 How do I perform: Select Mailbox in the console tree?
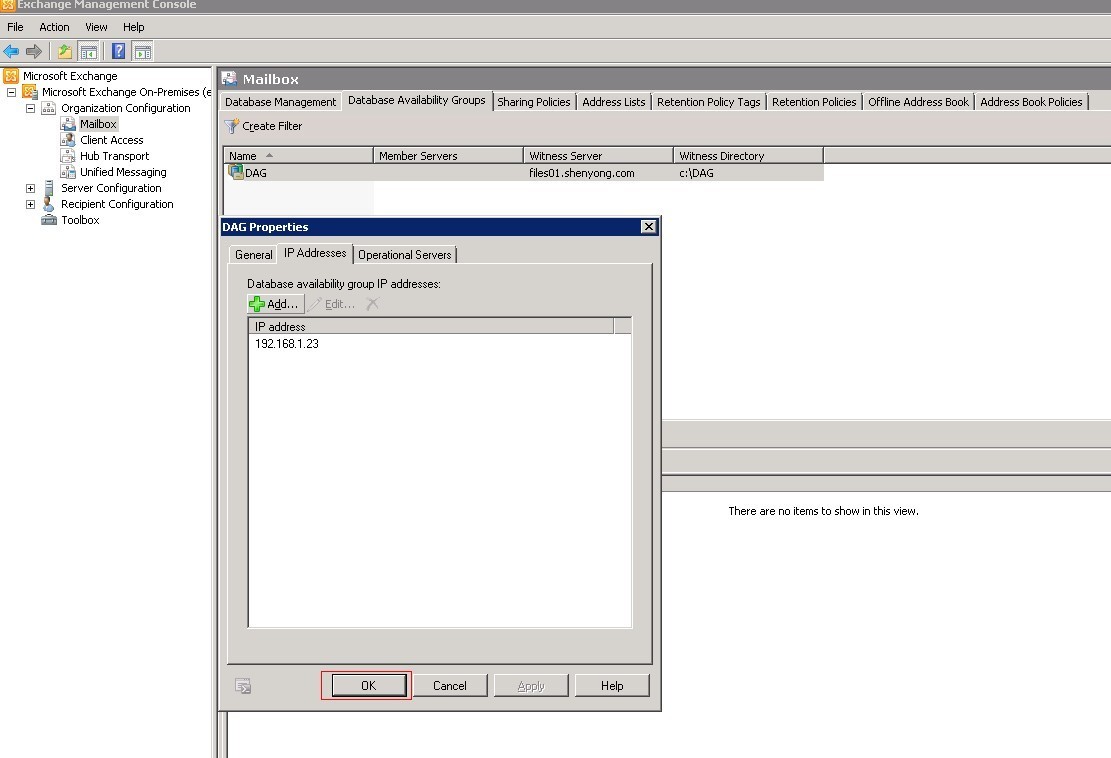[98, 124]
